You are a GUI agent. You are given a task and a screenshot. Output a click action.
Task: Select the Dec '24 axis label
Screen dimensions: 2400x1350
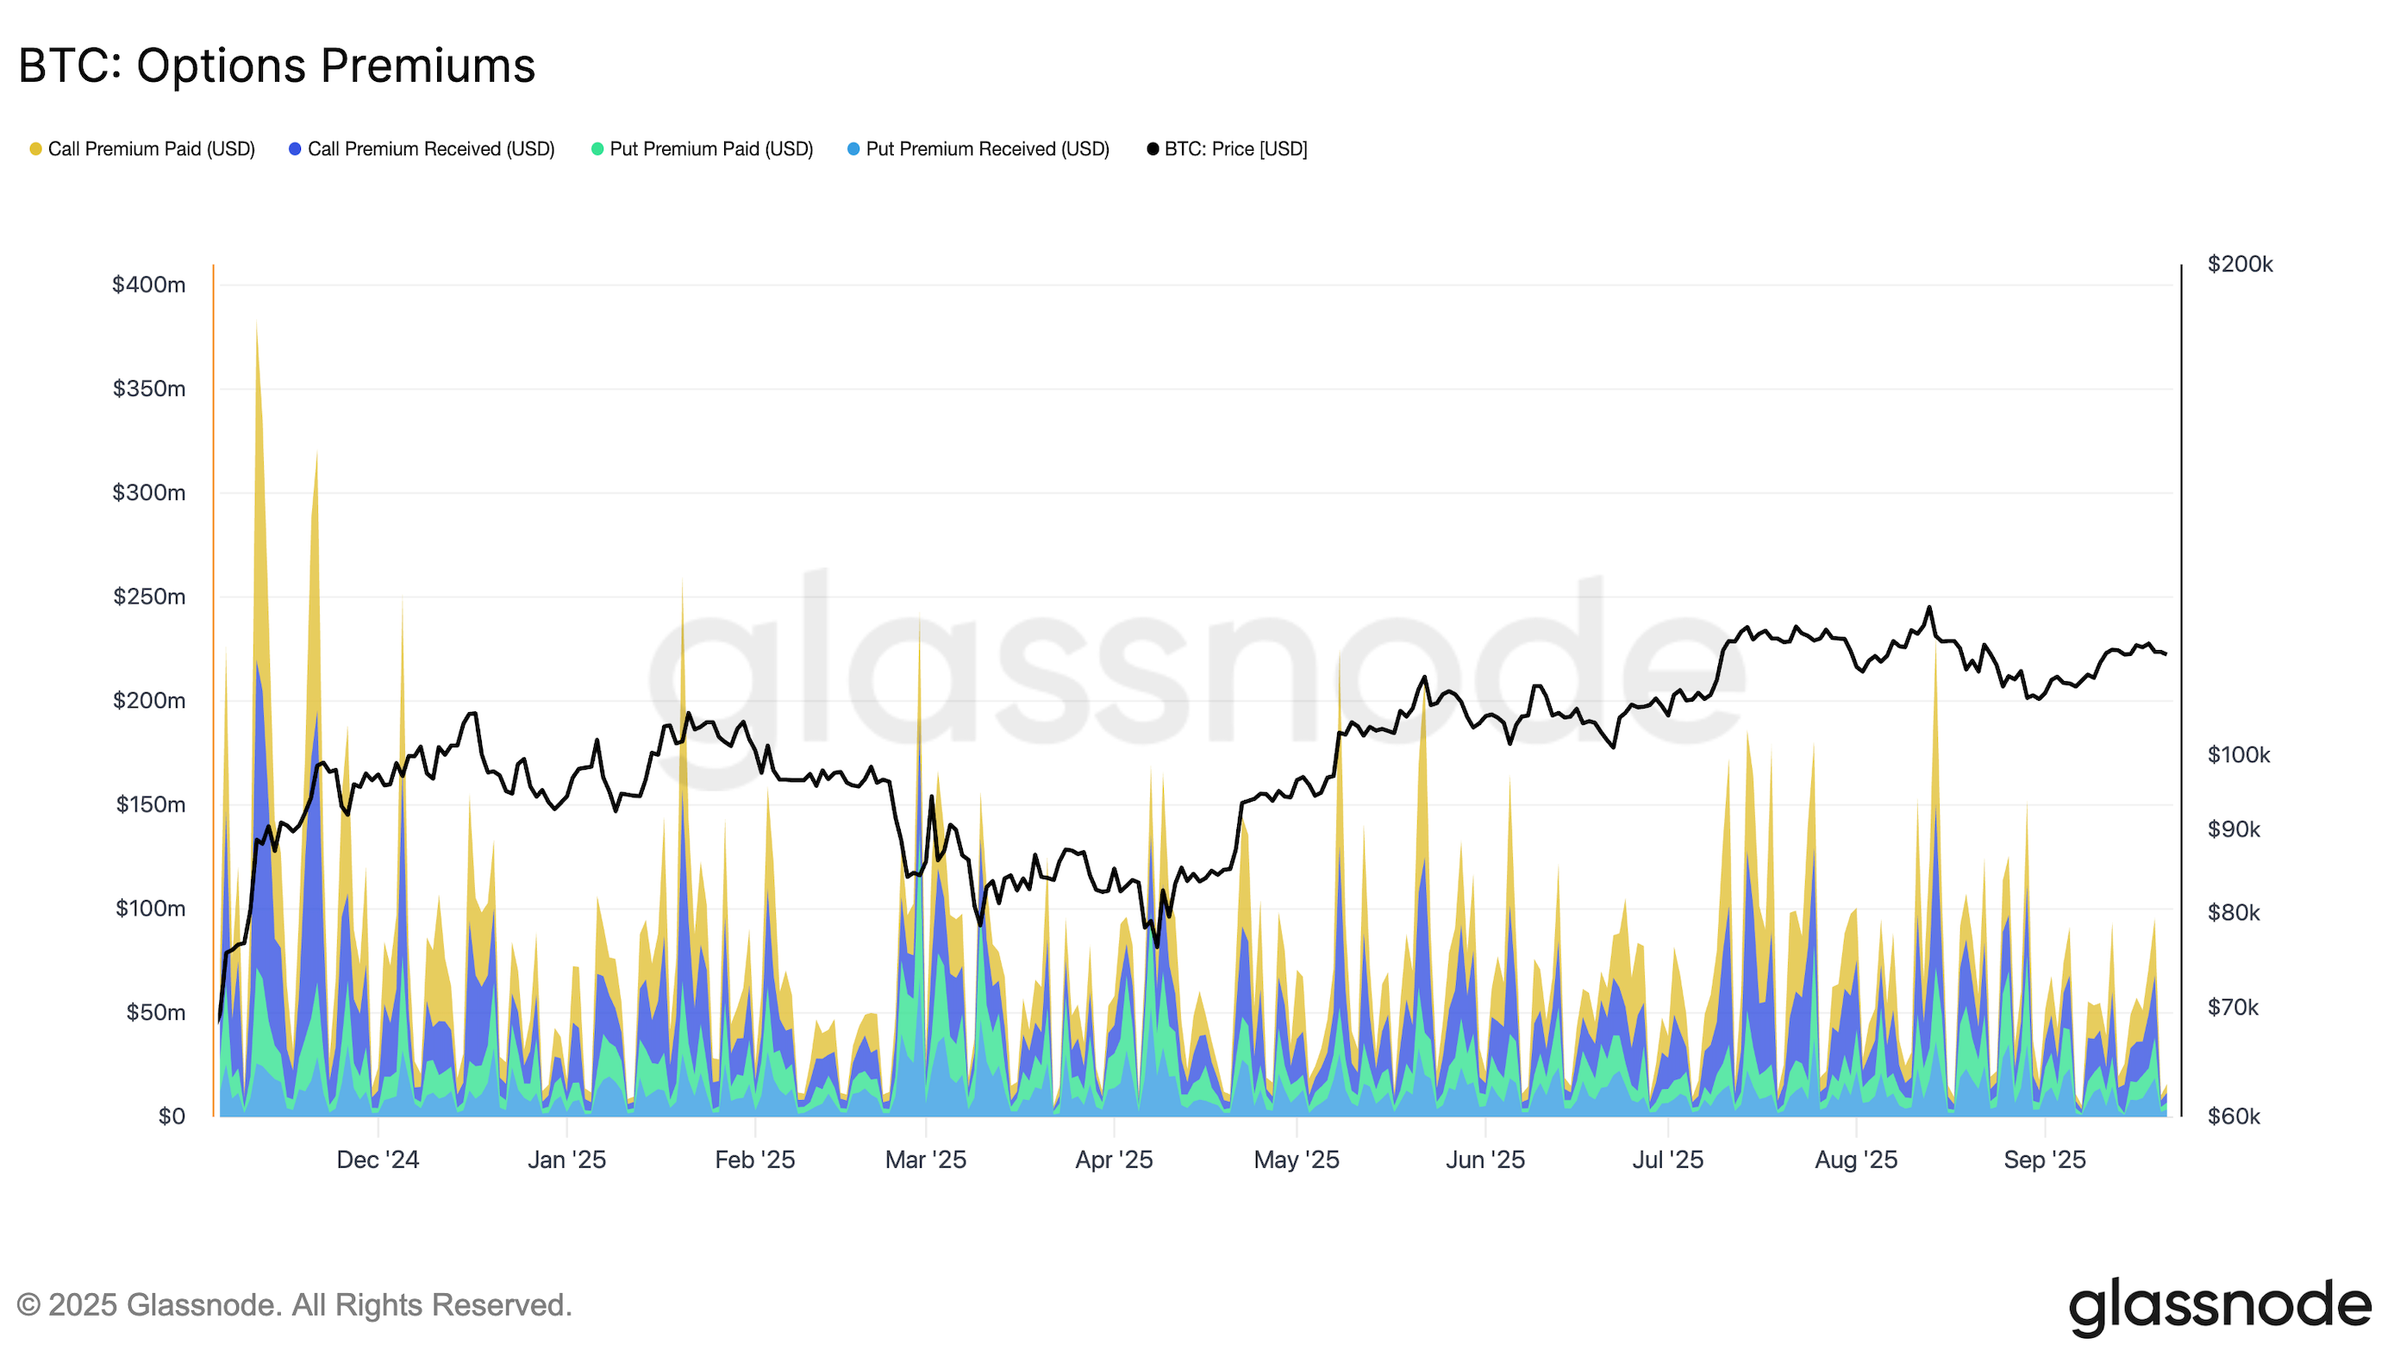378,1160
